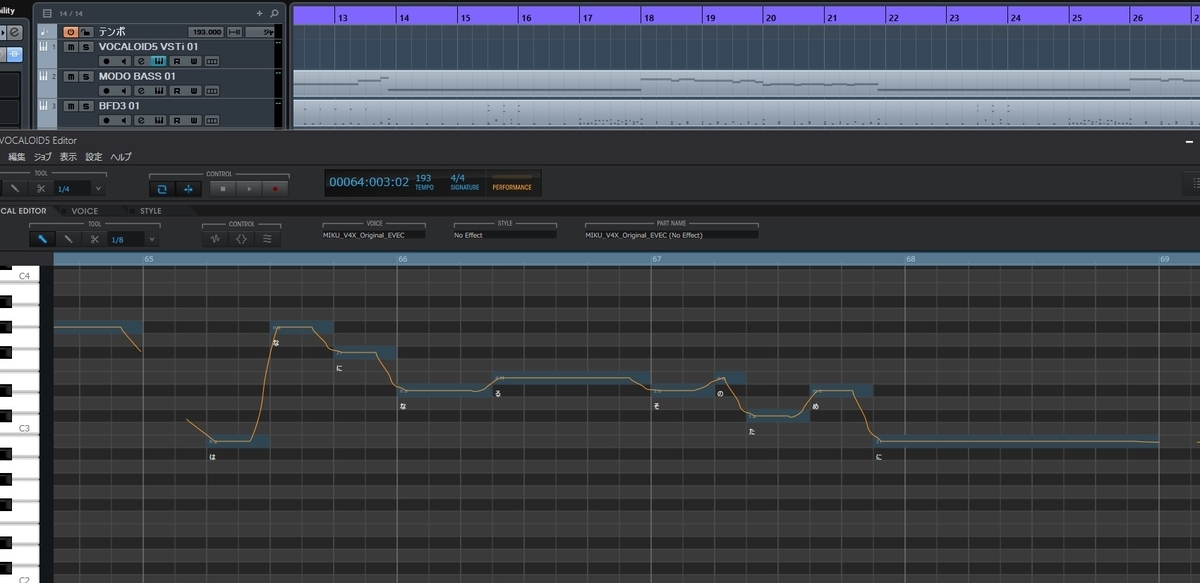Click the add track plus icon

click(x=259, y=13)
